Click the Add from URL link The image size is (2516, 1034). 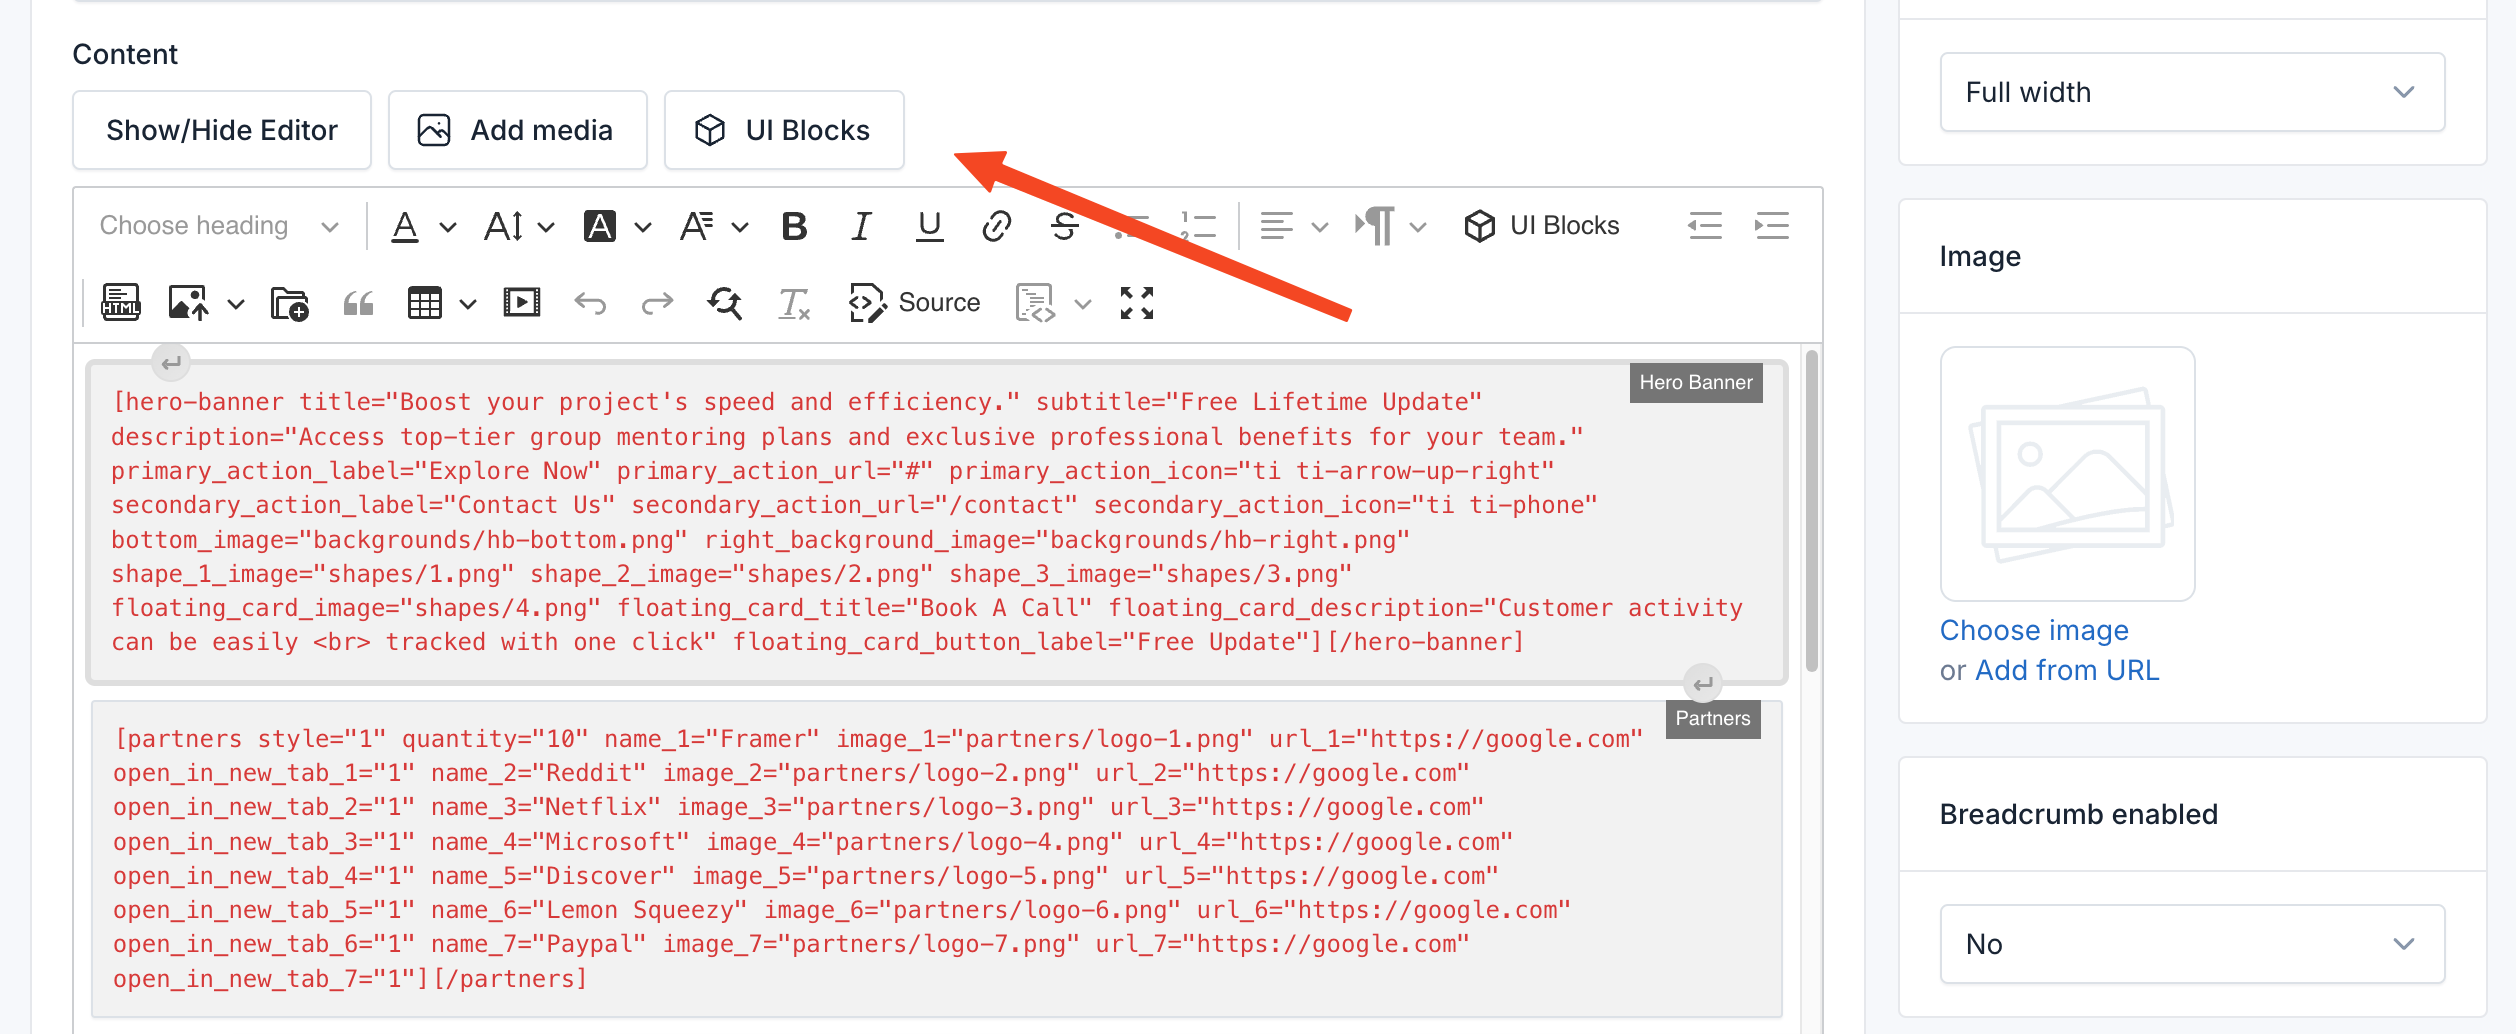[x=2067, y=670]
